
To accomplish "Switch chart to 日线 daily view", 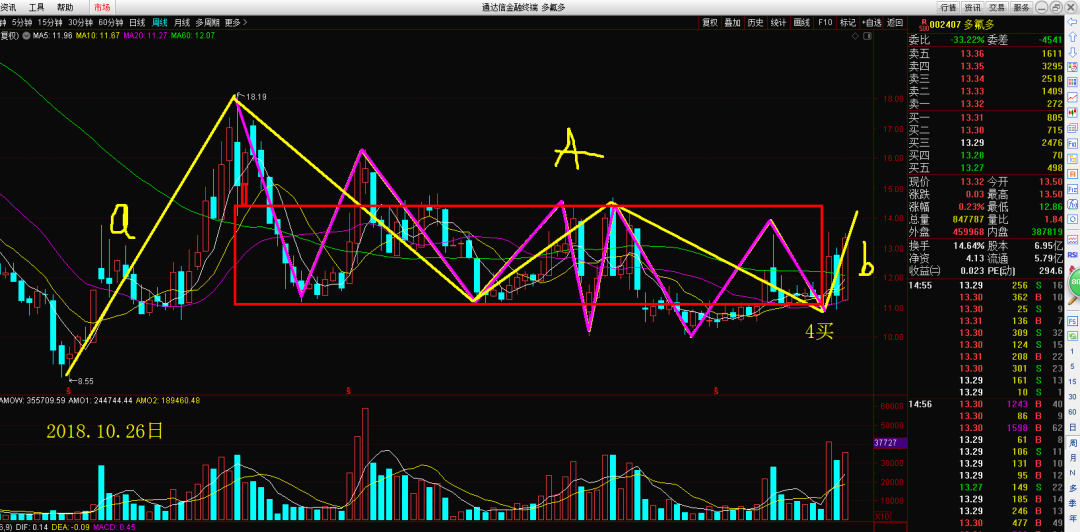I will [137, 22].
